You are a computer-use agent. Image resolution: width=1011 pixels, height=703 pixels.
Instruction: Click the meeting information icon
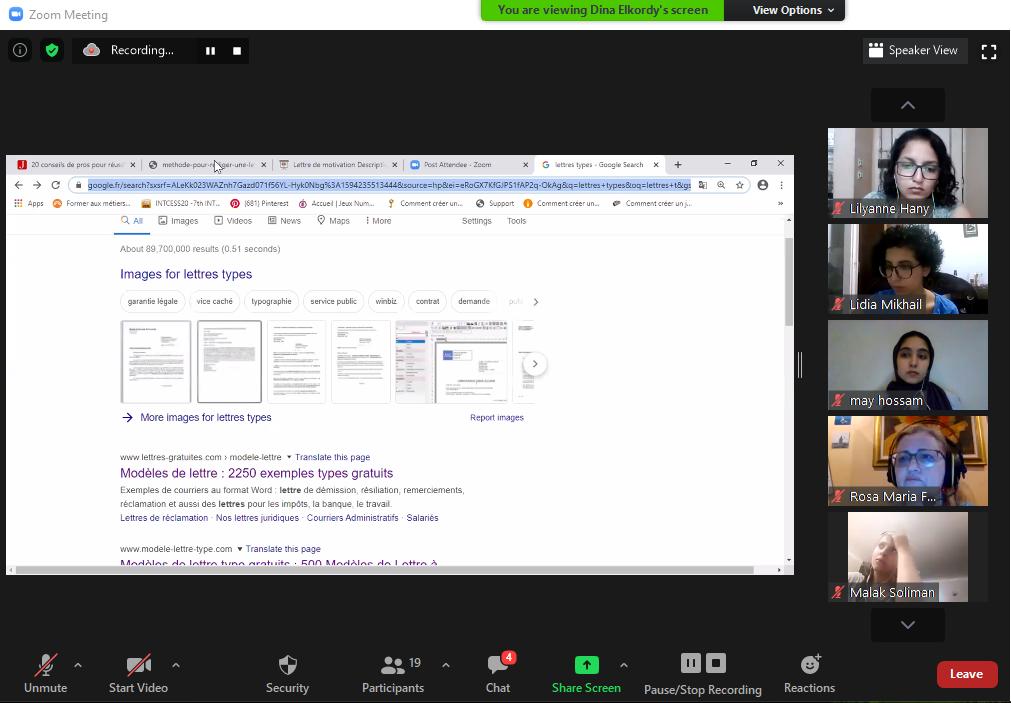point(20,50)
